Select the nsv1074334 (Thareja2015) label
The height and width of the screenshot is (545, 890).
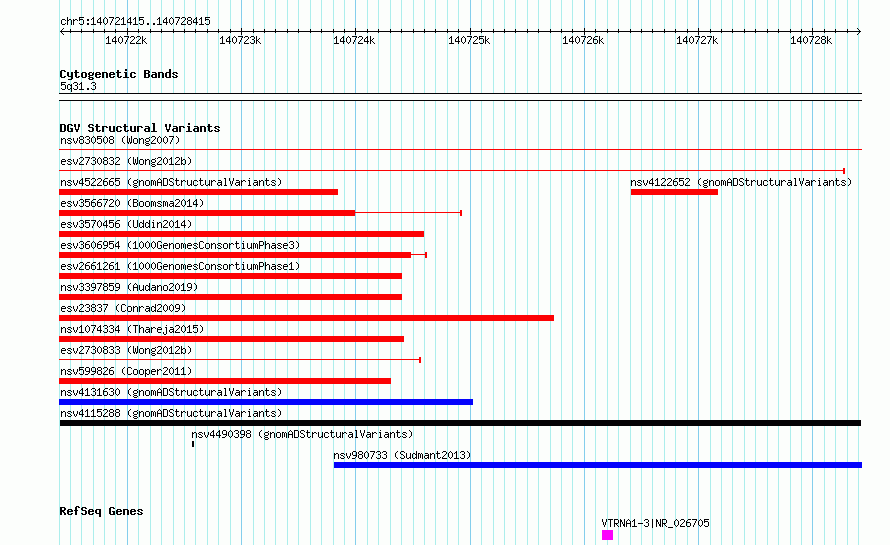[x=132, y=329]
